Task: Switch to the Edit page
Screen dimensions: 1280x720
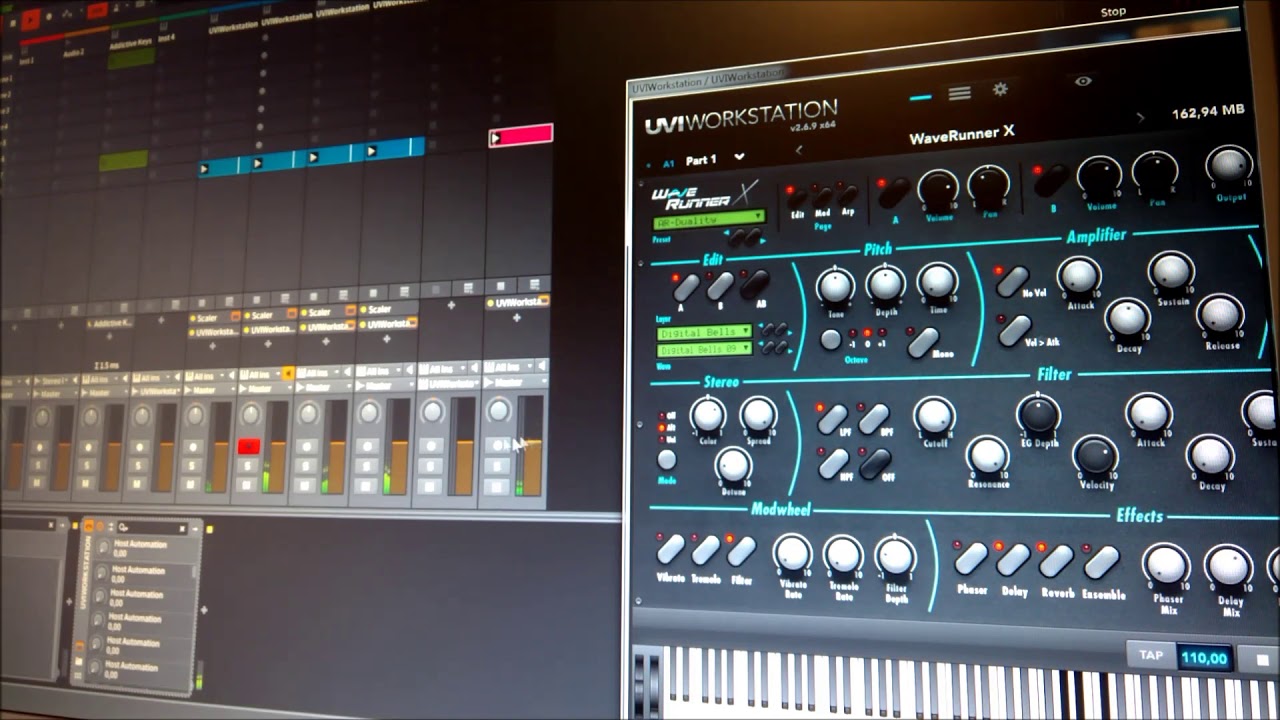Action: 798,196
